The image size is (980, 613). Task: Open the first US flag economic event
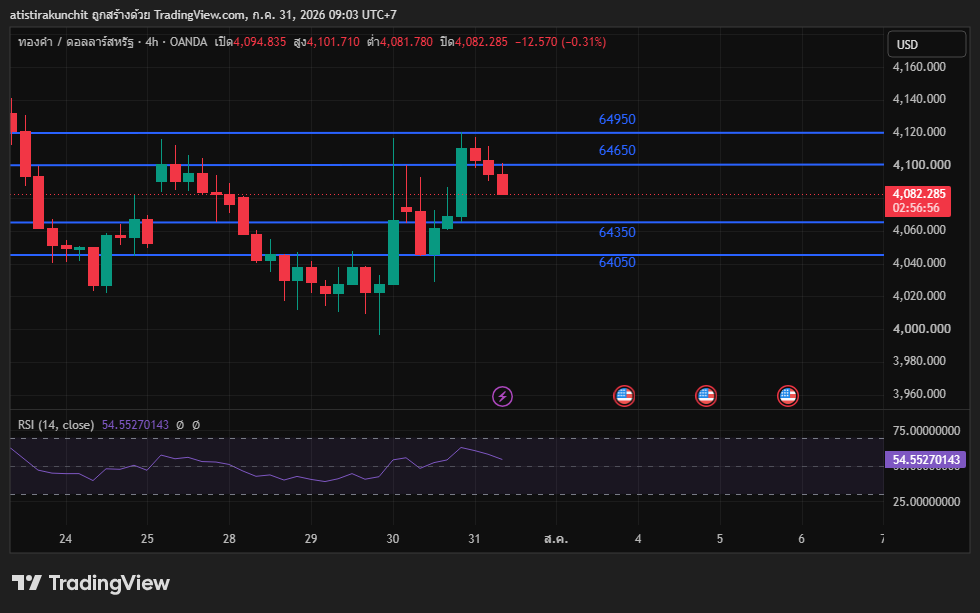tap(624, 396)
